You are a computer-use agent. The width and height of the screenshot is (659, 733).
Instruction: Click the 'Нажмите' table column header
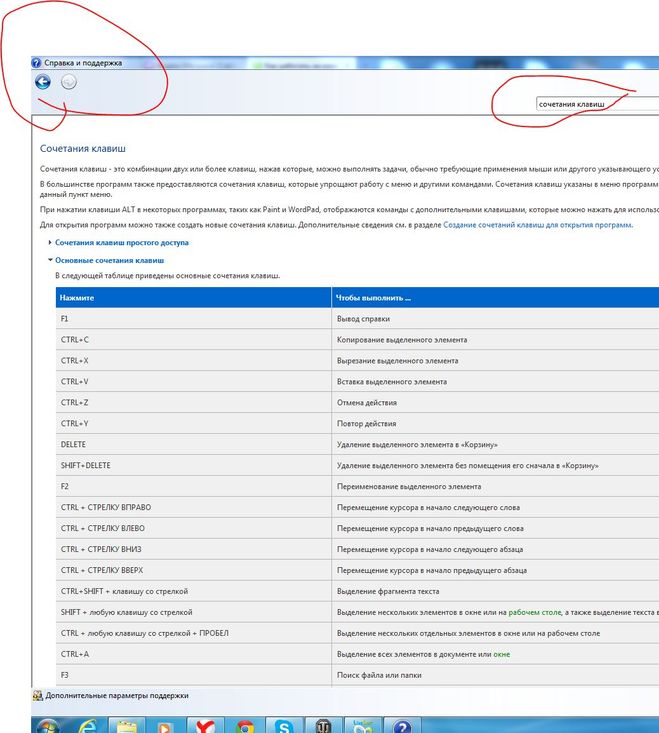coord(76,298)
